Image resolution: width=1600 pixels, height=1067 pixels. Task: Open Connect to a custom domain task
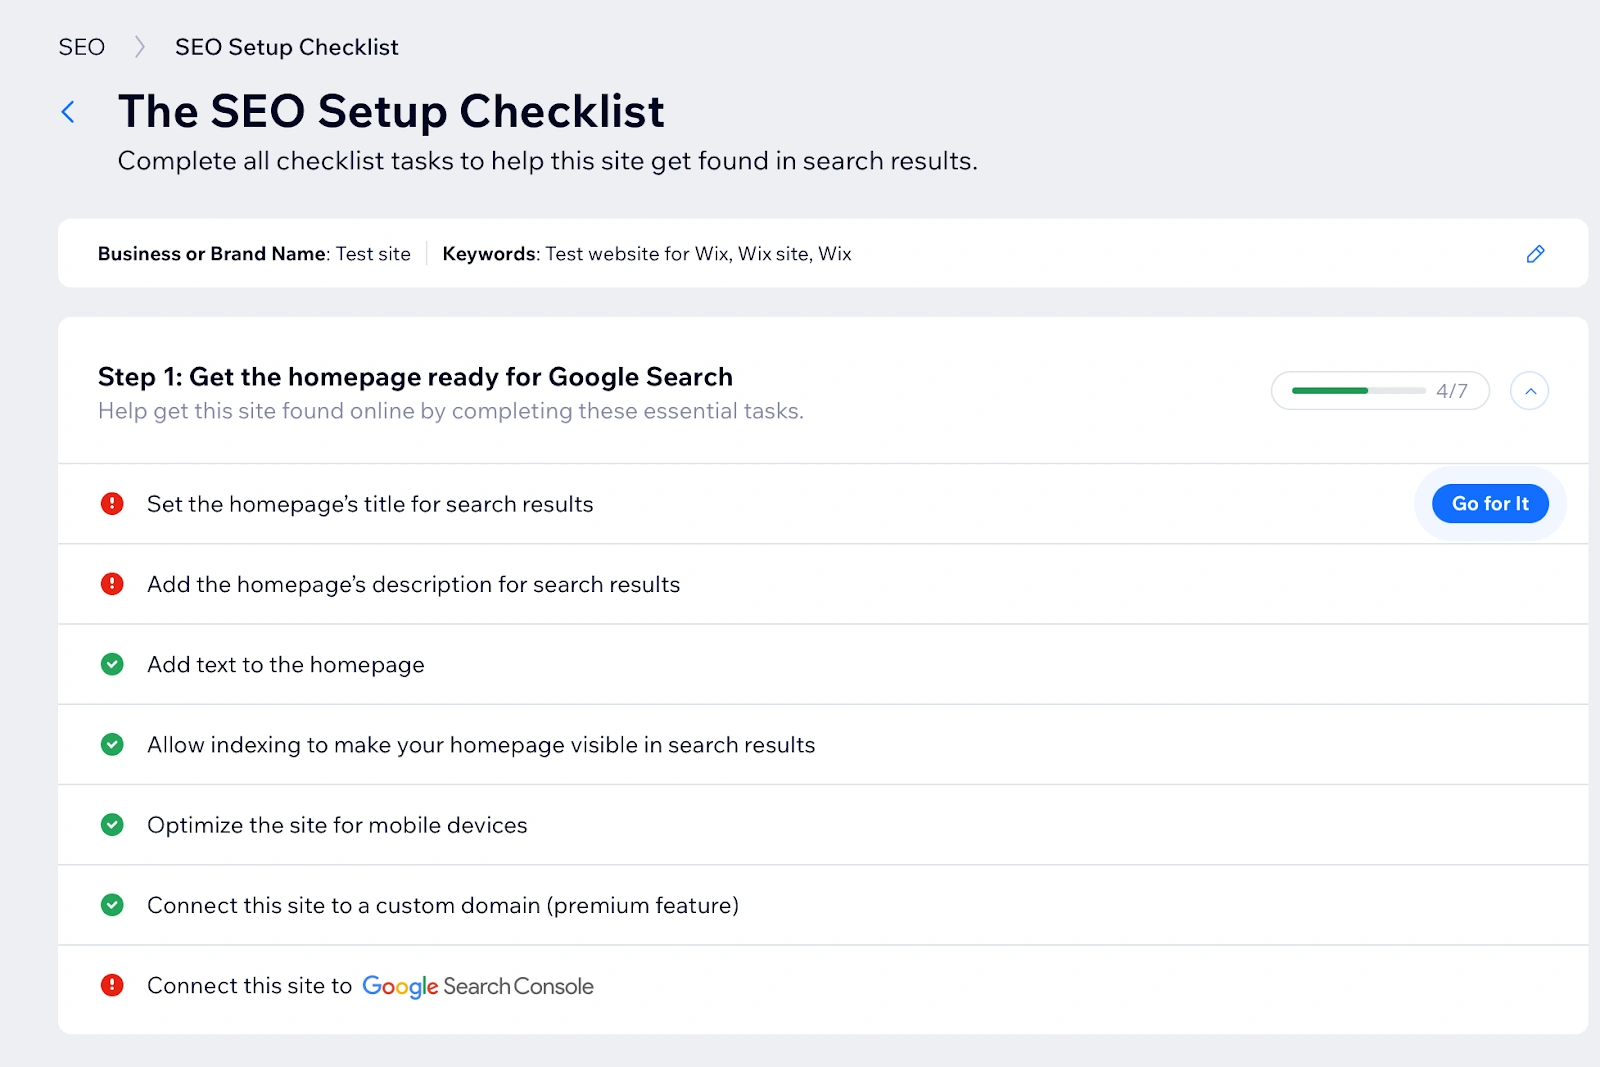pyautogui.click(x=442, y=905)
